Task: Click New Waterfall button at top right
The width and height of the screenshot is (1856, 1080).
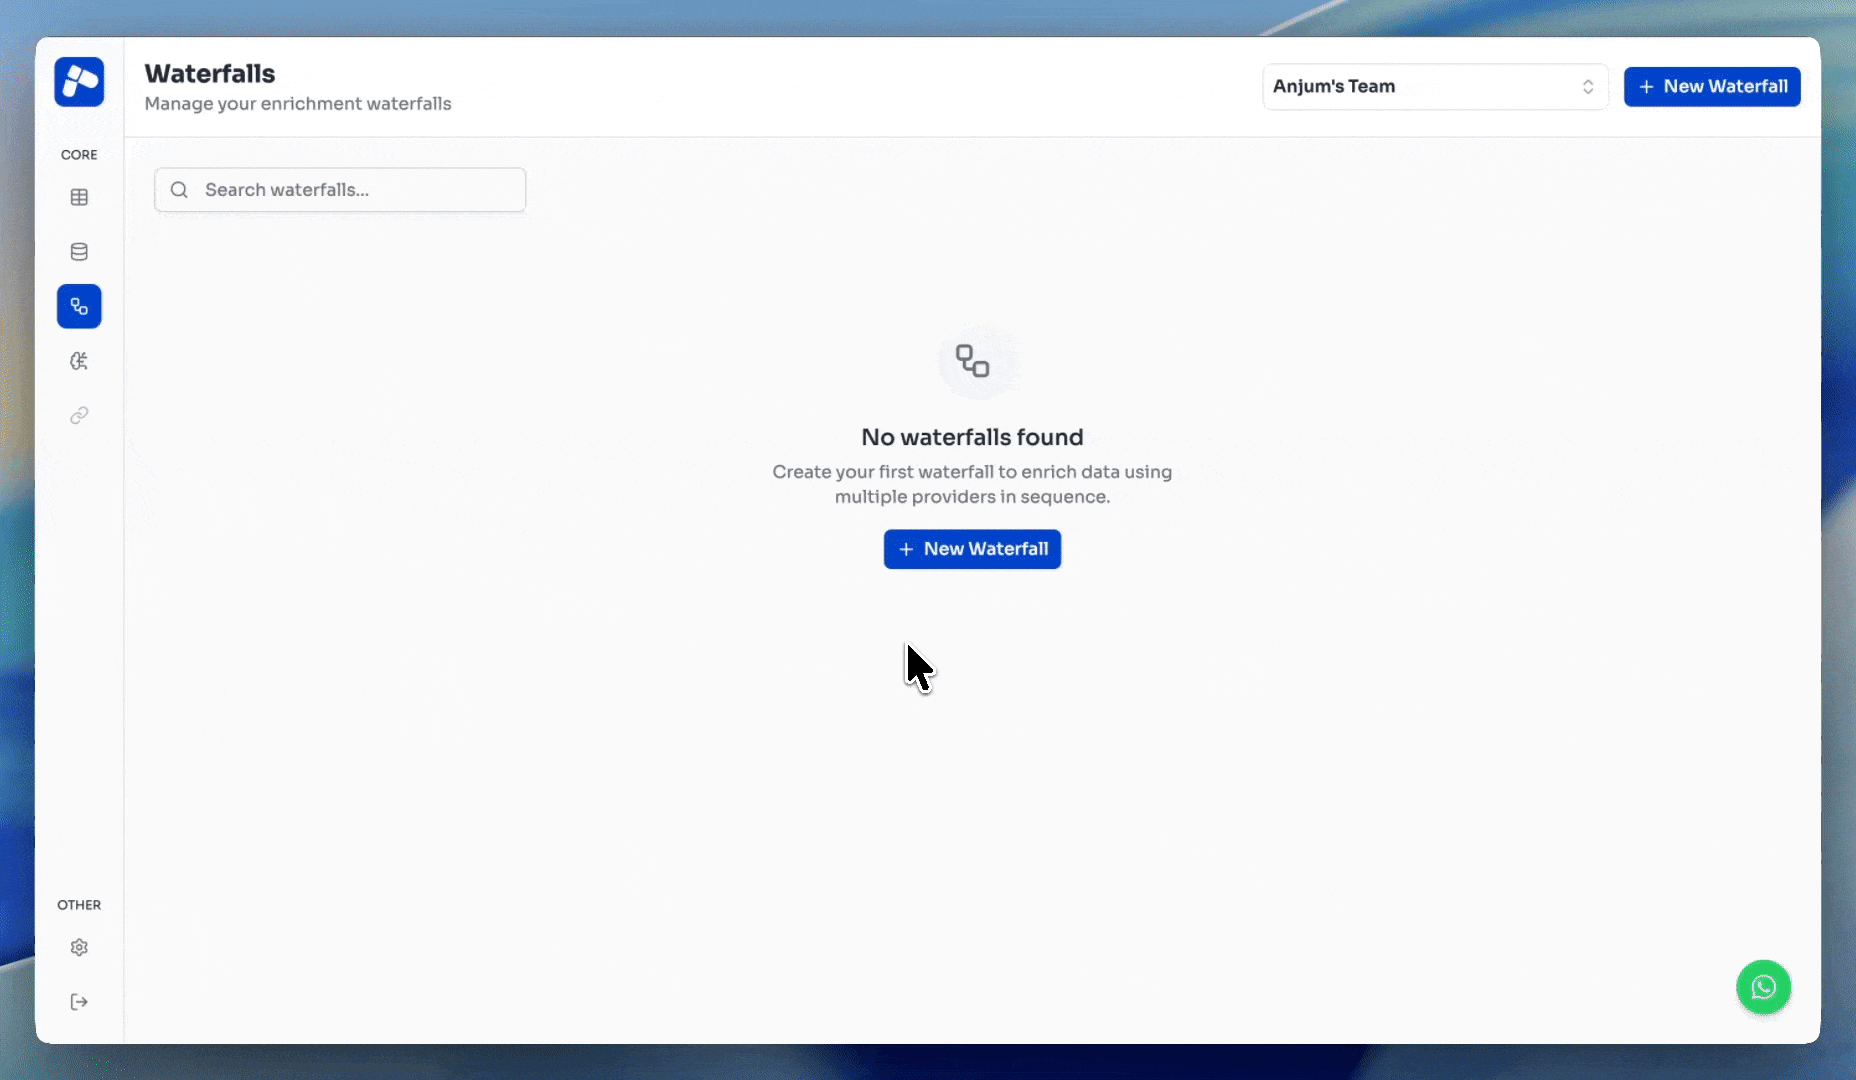Action: click(1711, 87)
